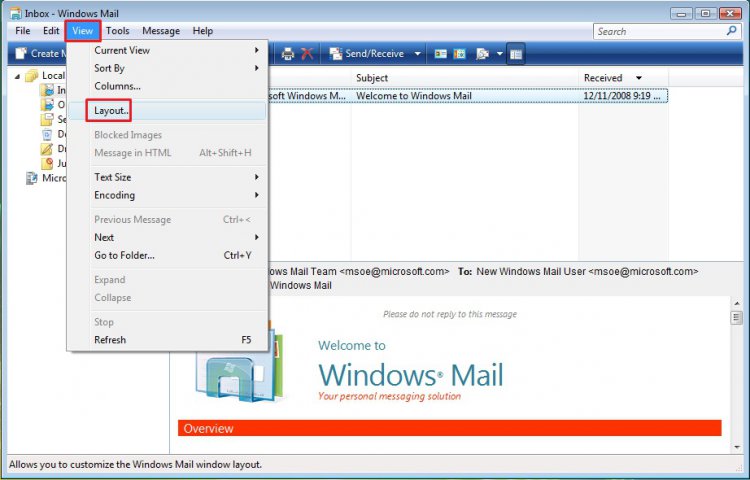Click the Print icon in the toolbar
Screen dimensions: 750x480
click(287, 54)
